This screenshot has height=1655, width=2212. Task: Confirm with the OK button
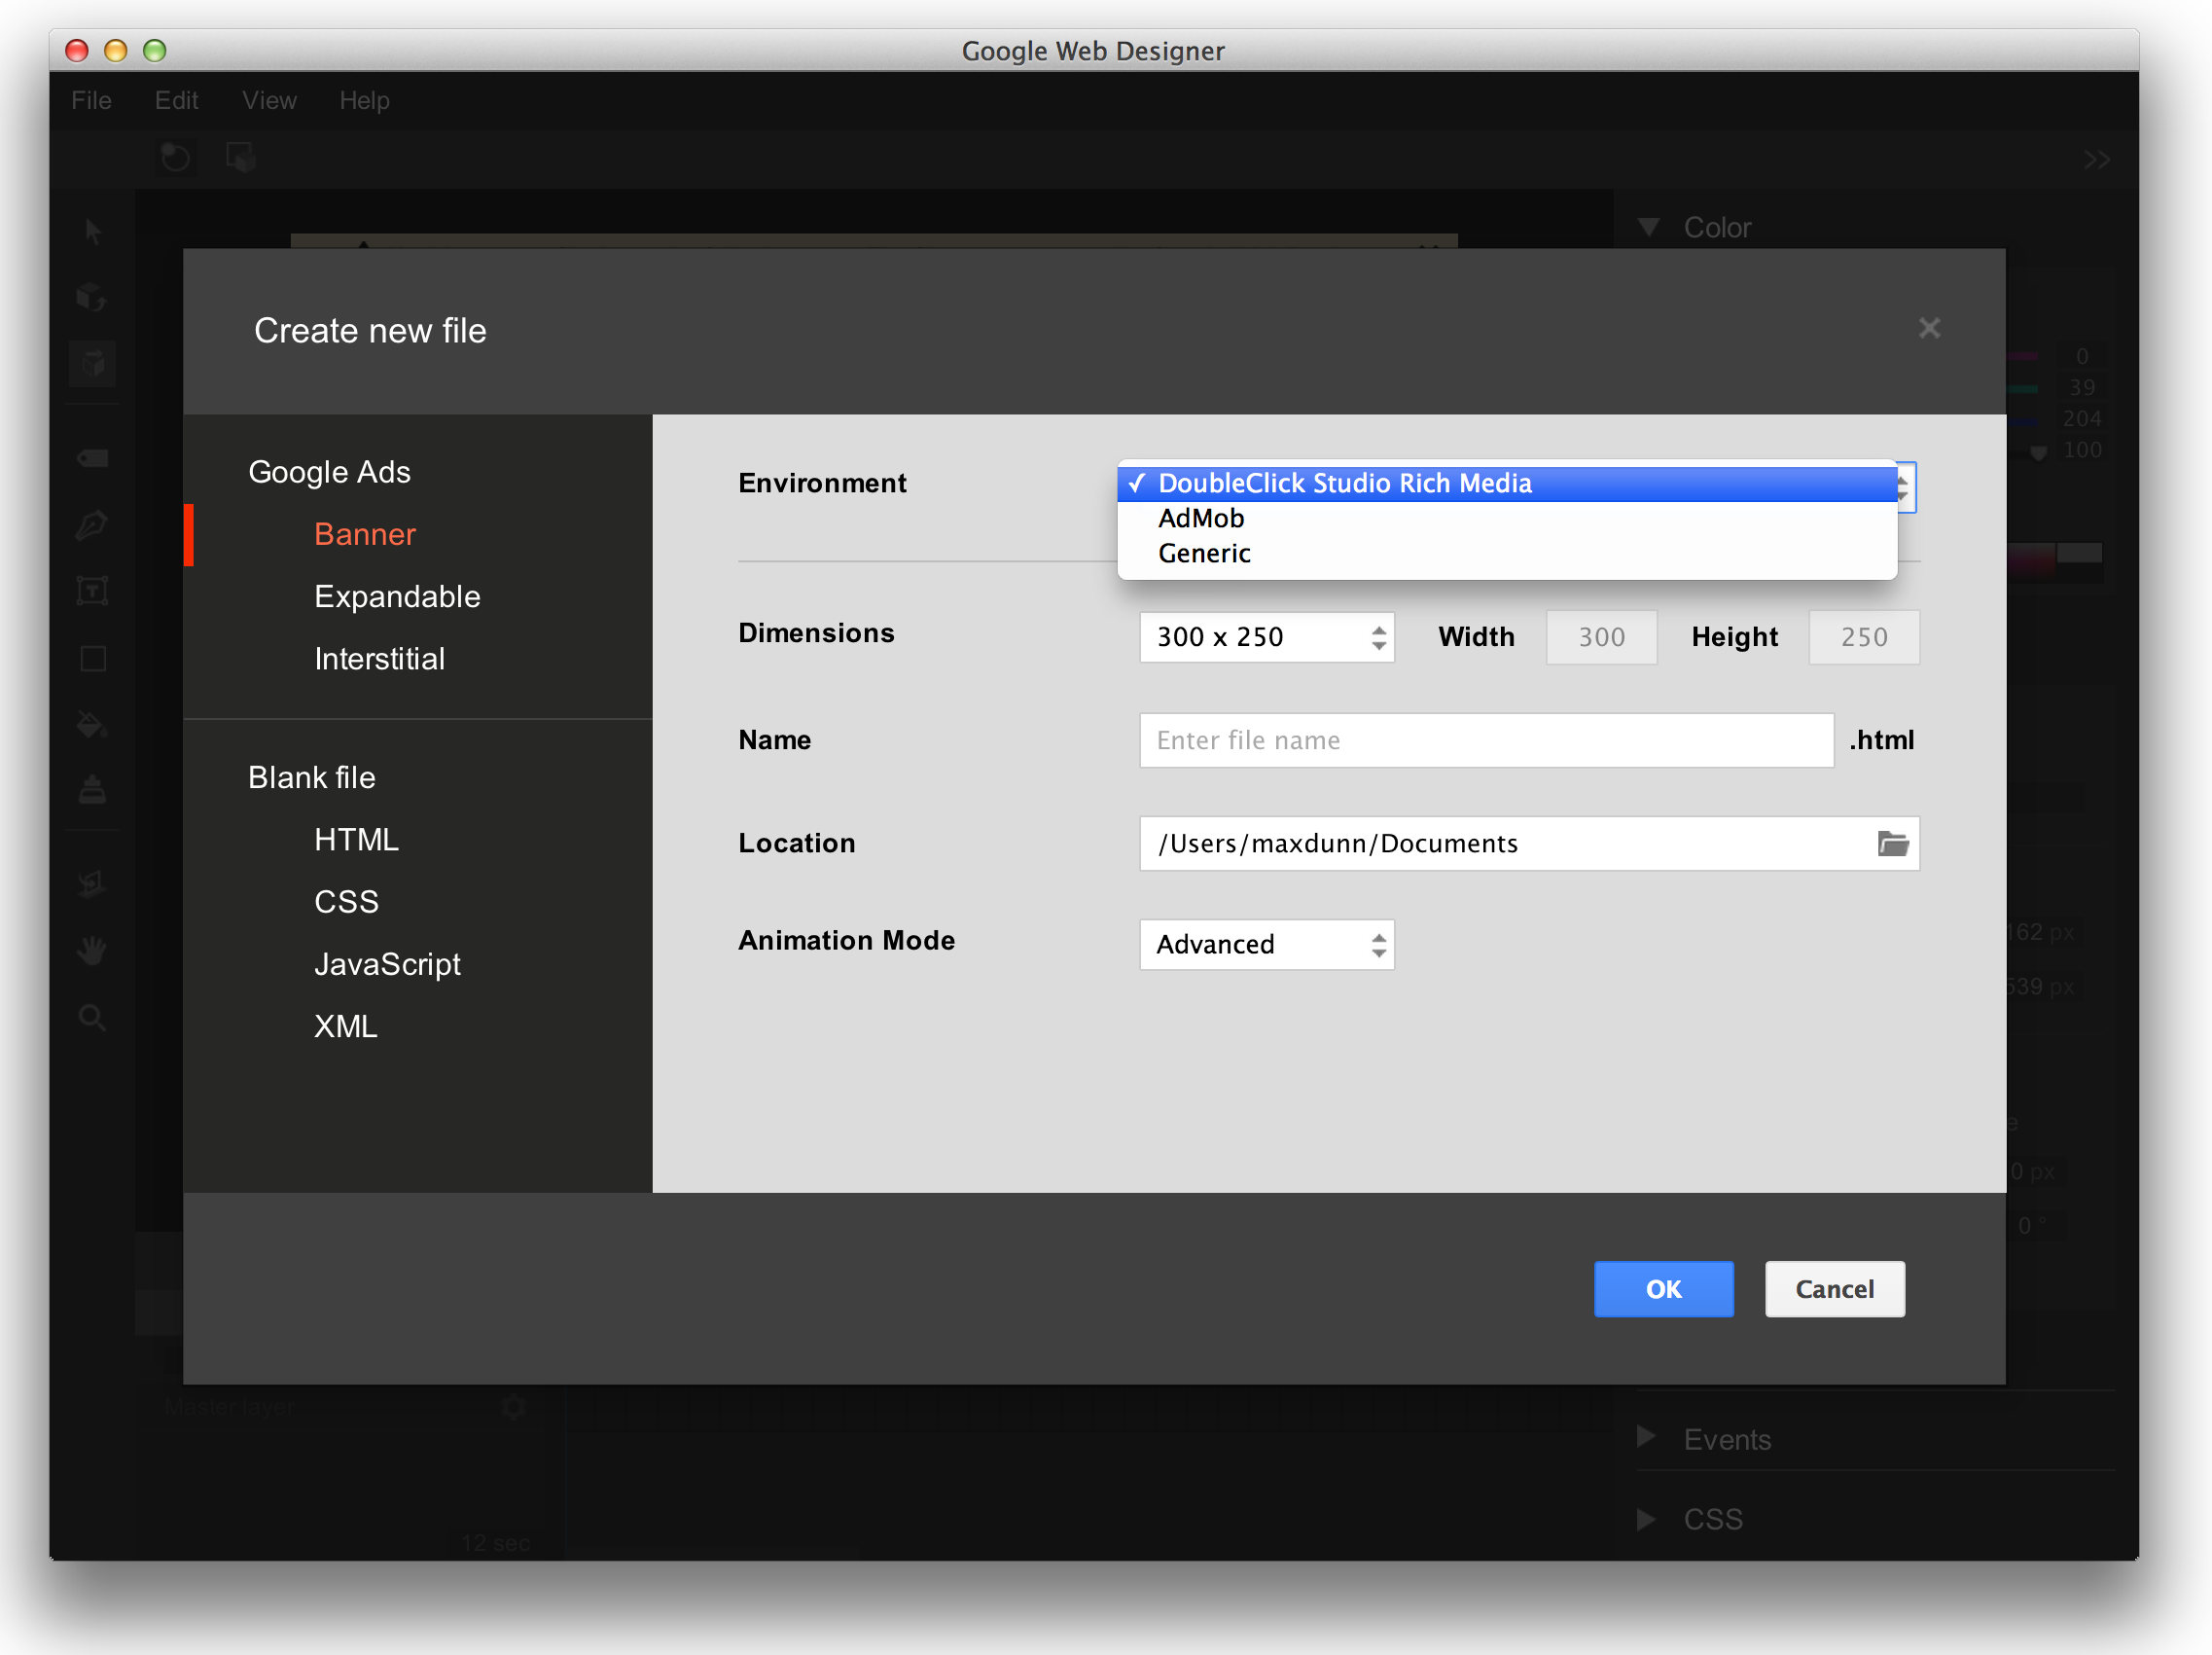tap(1663, 1288)
